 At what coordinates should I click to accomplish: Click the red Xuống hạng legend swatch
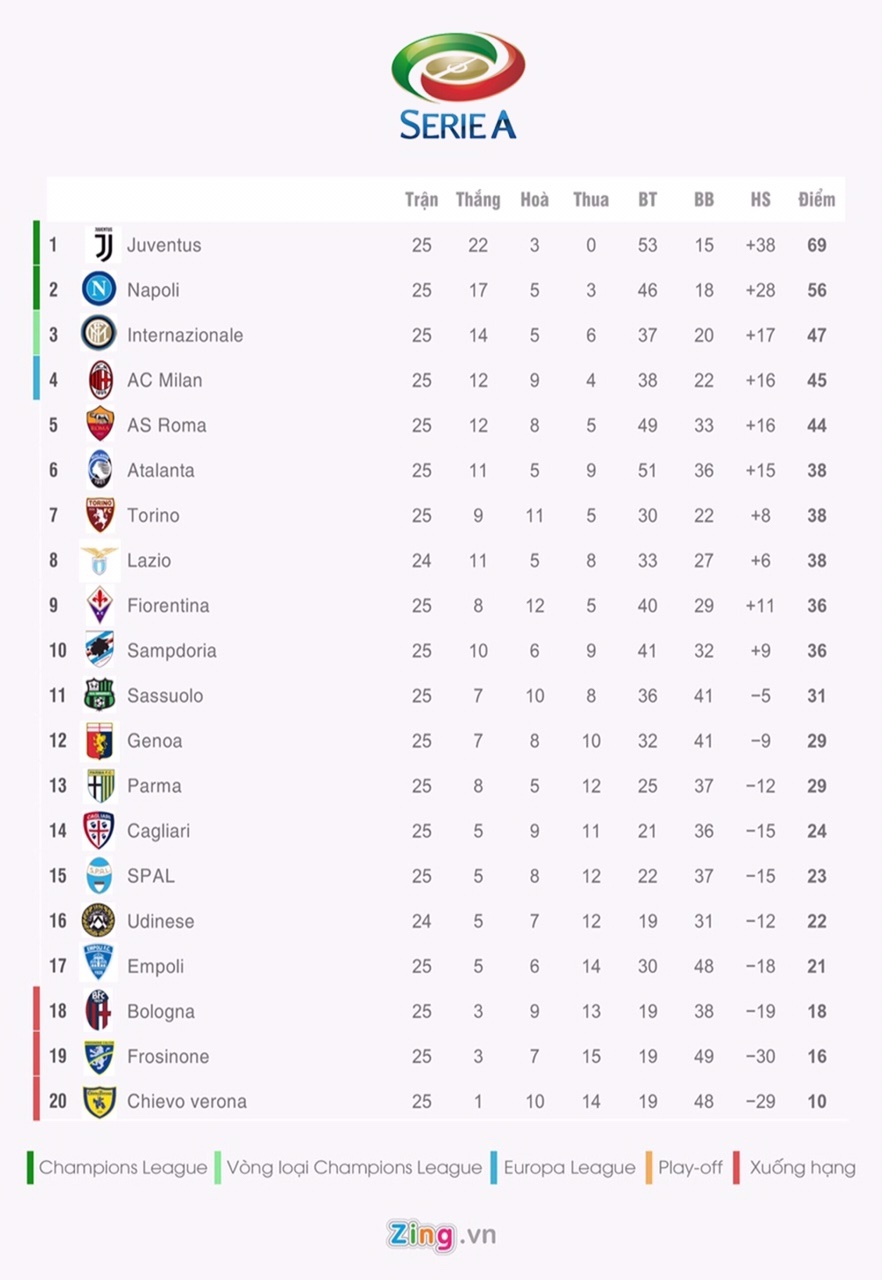(736, 1167)
